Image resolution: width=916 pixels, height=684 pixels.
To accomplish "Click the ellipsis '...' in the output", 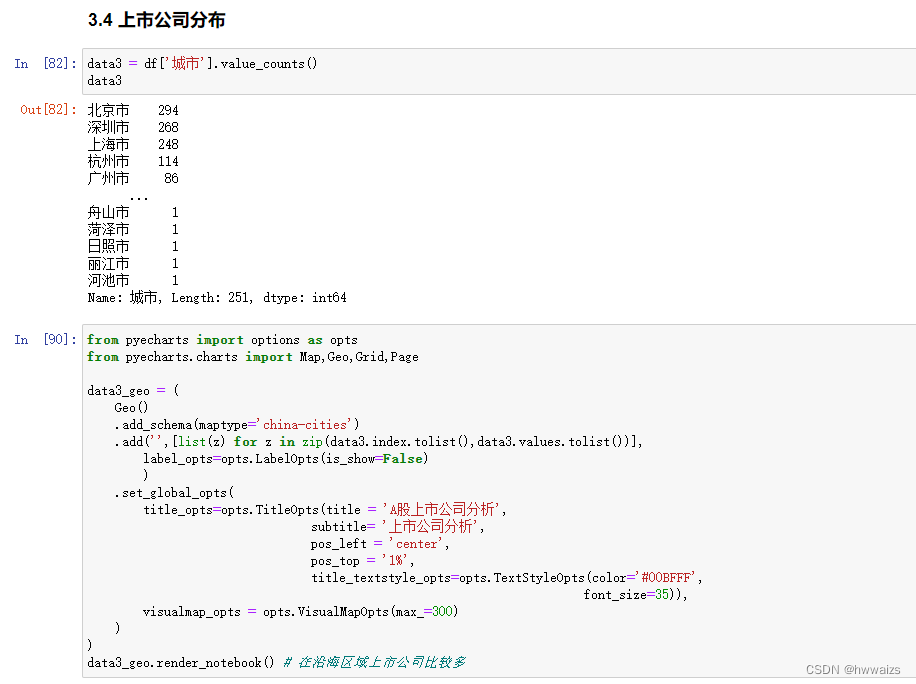I will tap(139, 198).
